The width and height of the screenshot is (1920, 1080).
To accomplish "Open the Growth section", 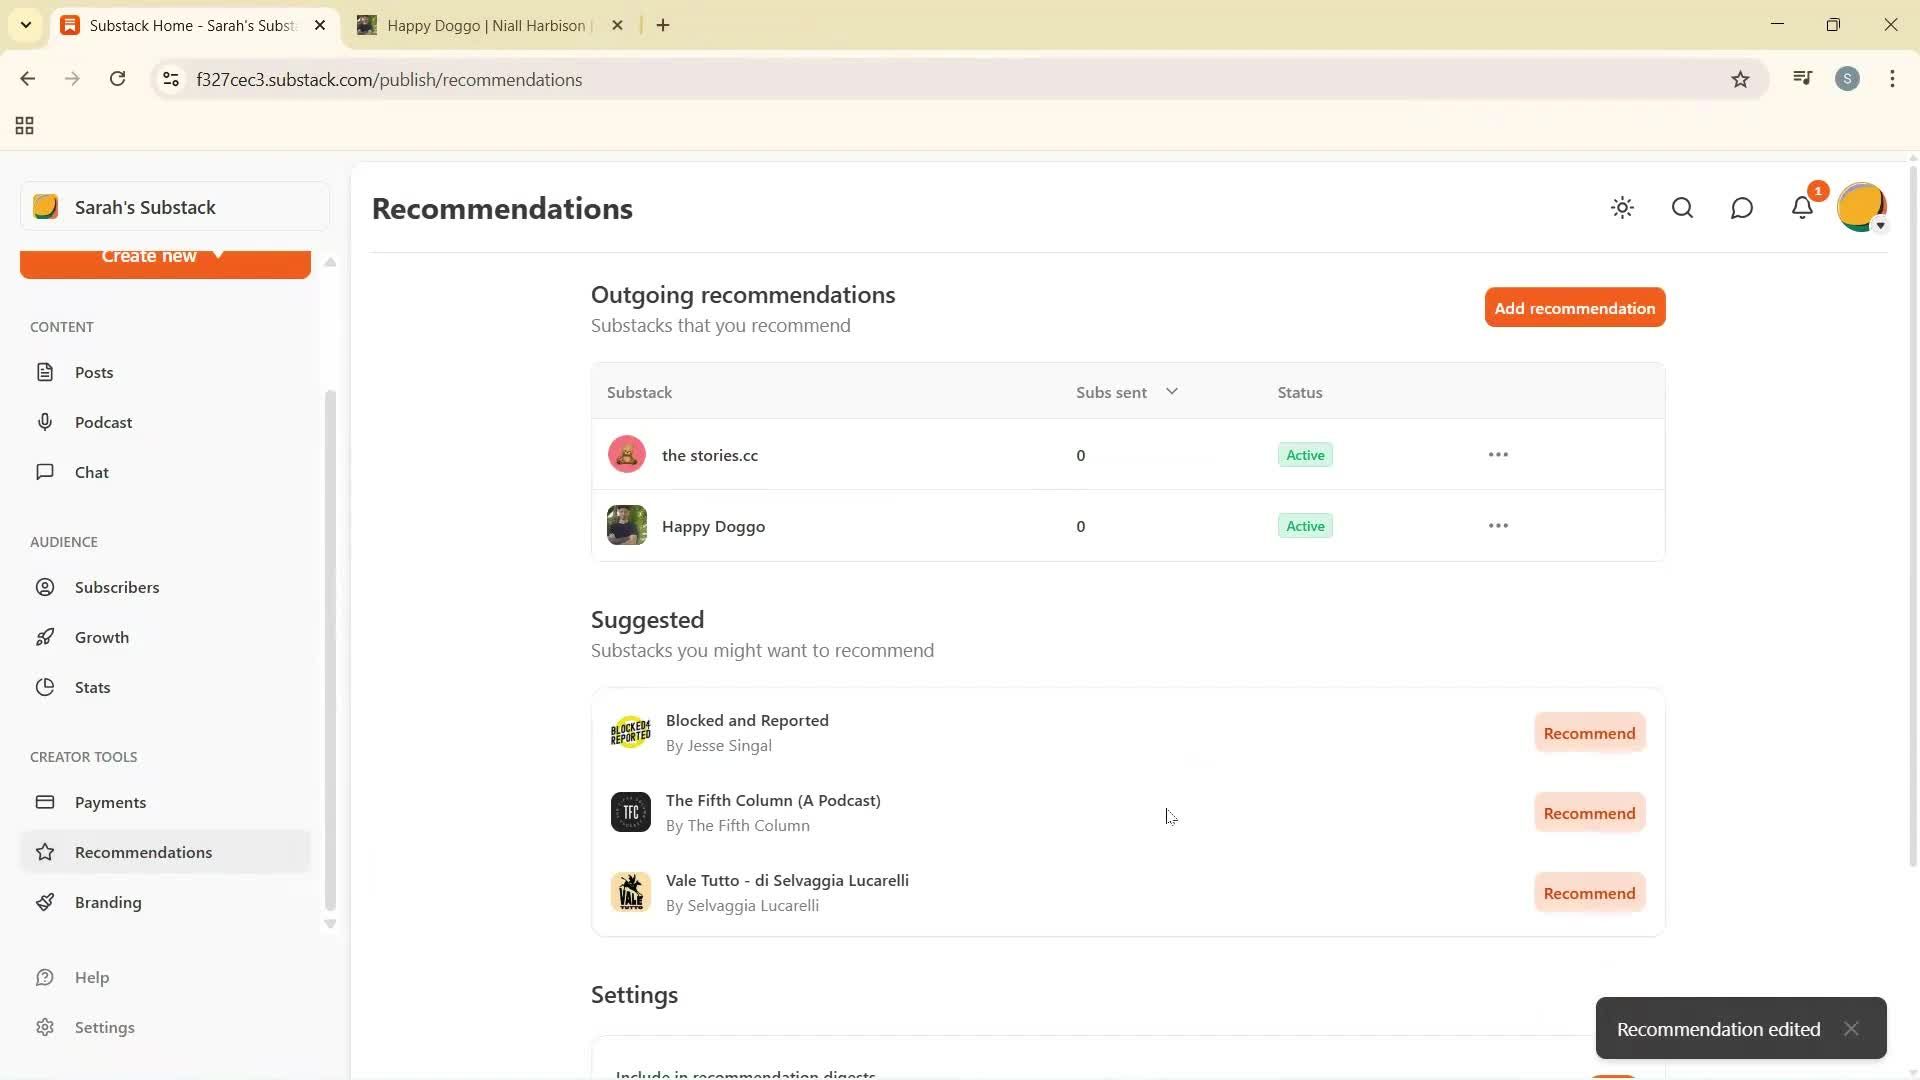I will [101, 637].
